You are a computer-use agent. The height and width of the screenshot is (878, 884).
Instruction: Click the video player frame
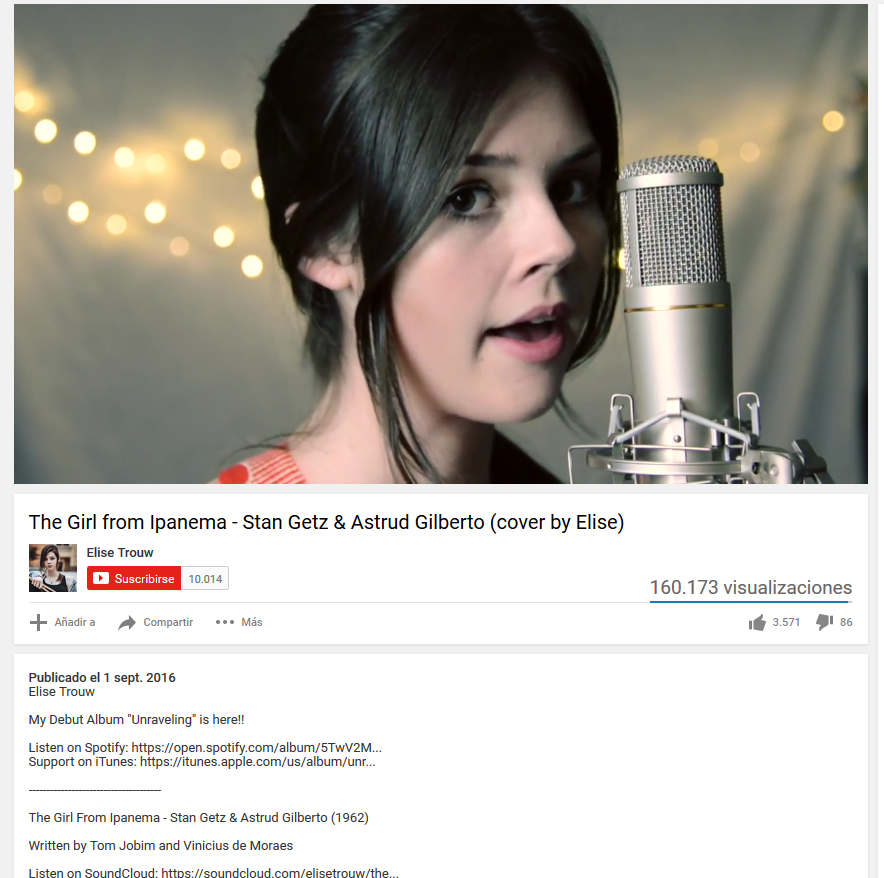(x=440, y=244)
